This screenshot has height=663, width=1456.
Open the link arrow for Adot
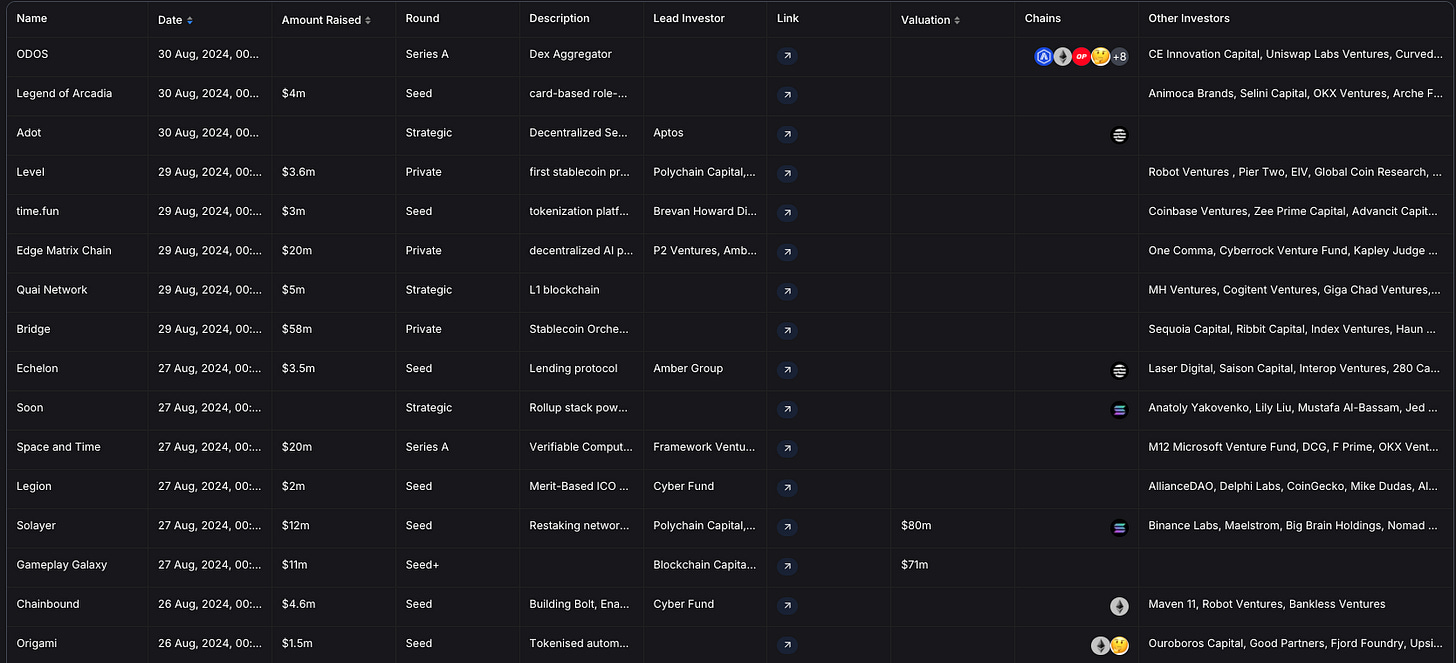tap(787, 135)
